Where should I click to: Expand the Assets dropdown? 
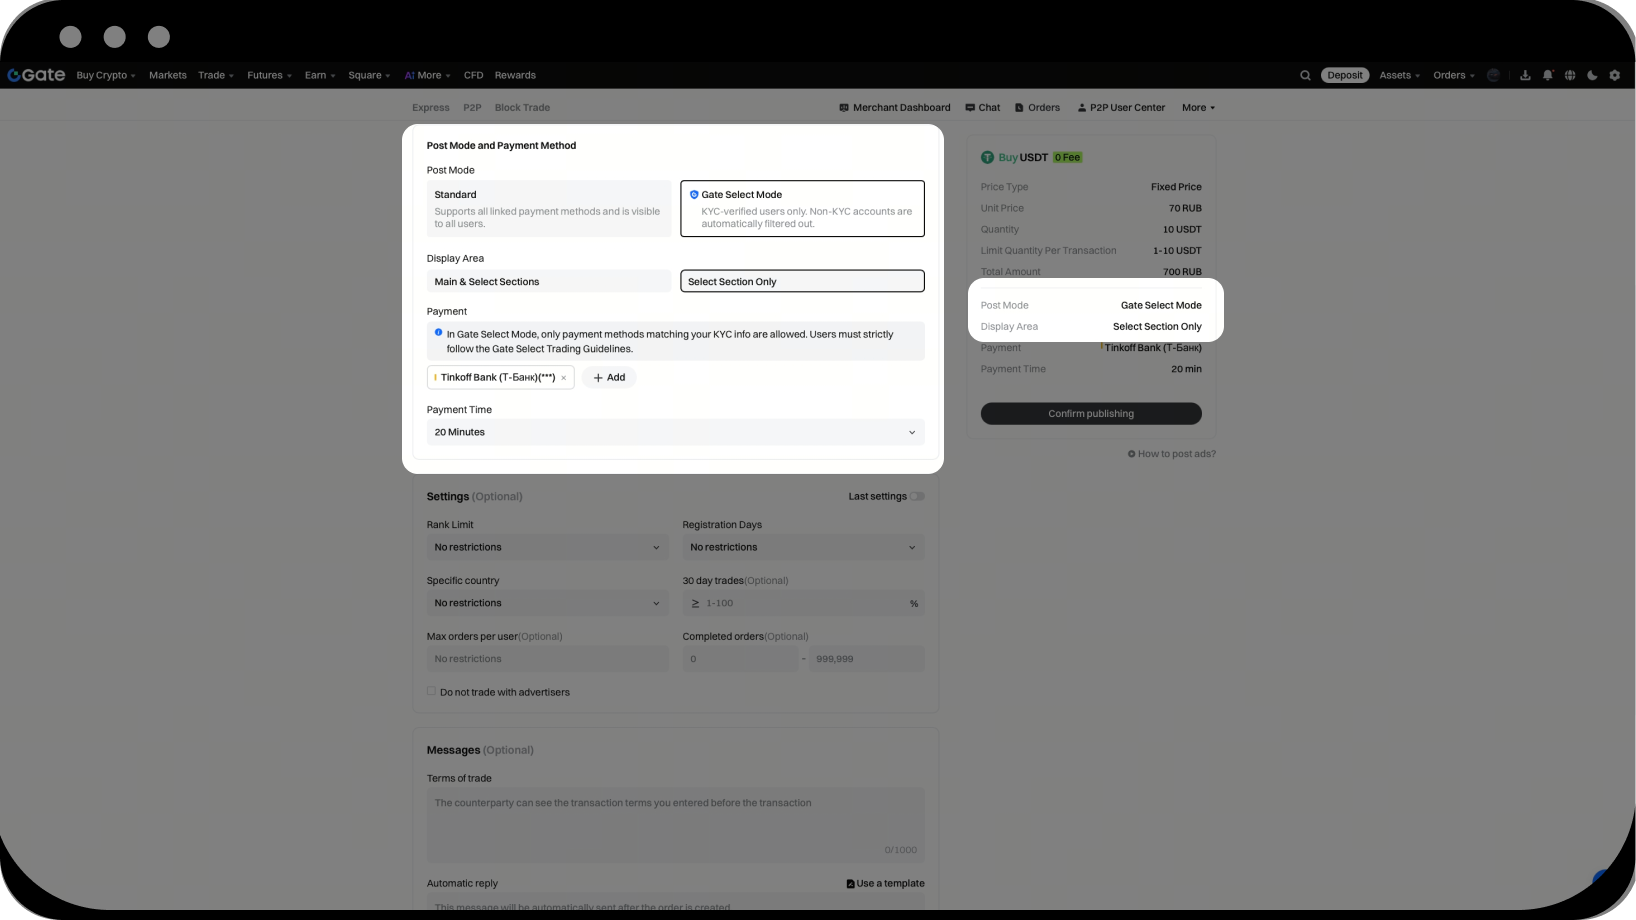point(1400,75)
